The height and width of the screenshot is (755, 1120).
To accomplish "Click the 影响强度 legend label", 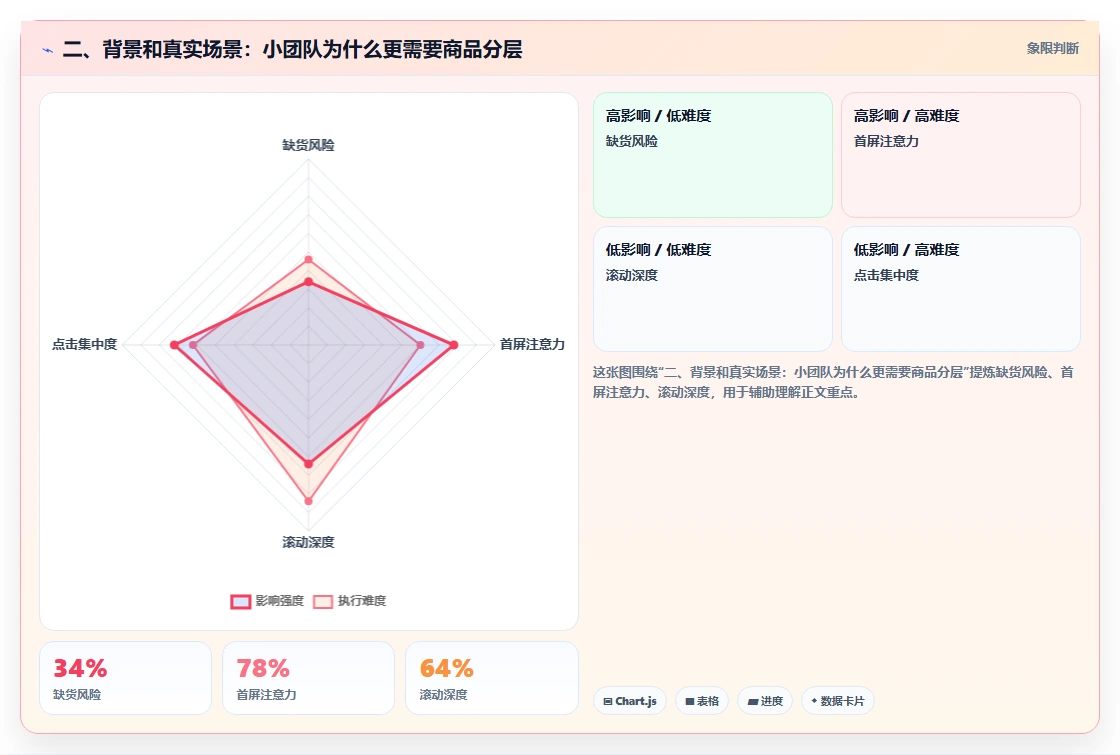I will (x=280, y=601).
